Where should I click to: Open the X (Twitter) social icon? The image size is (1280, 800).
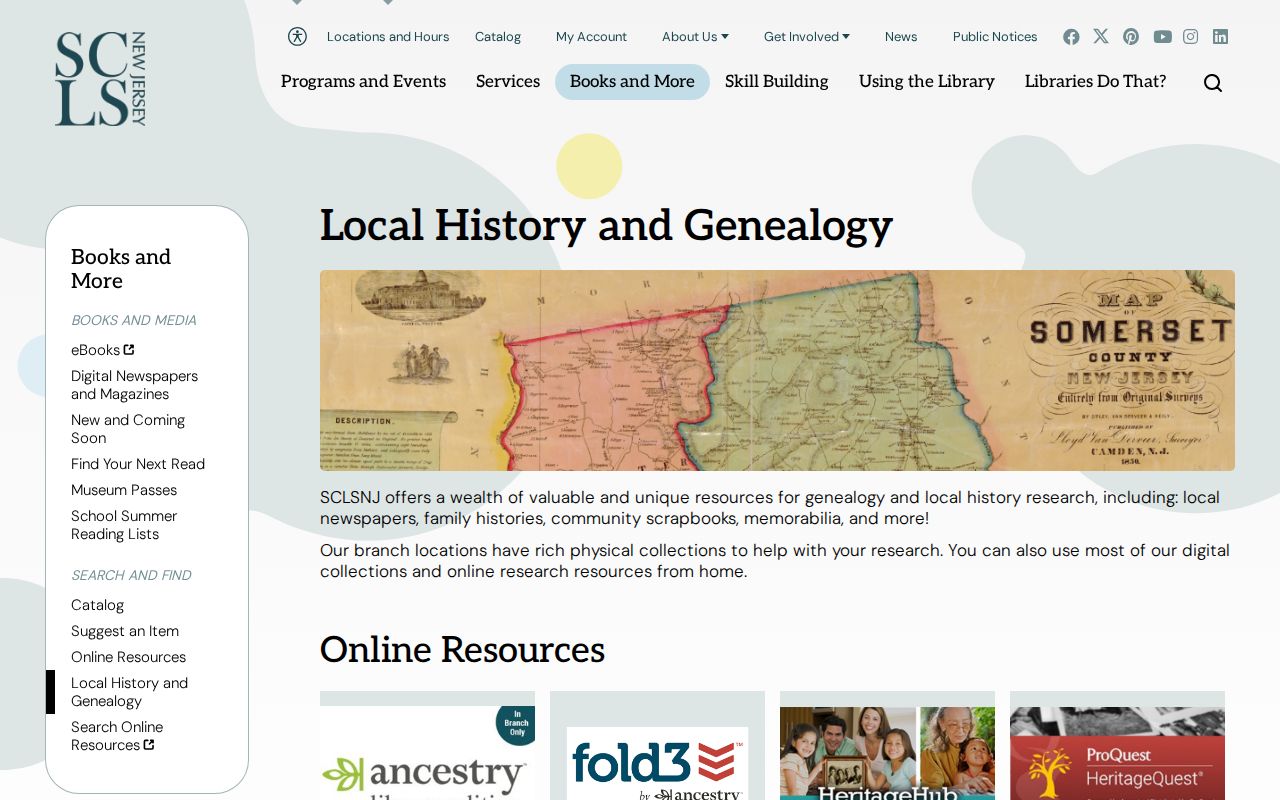(1101, 37)
